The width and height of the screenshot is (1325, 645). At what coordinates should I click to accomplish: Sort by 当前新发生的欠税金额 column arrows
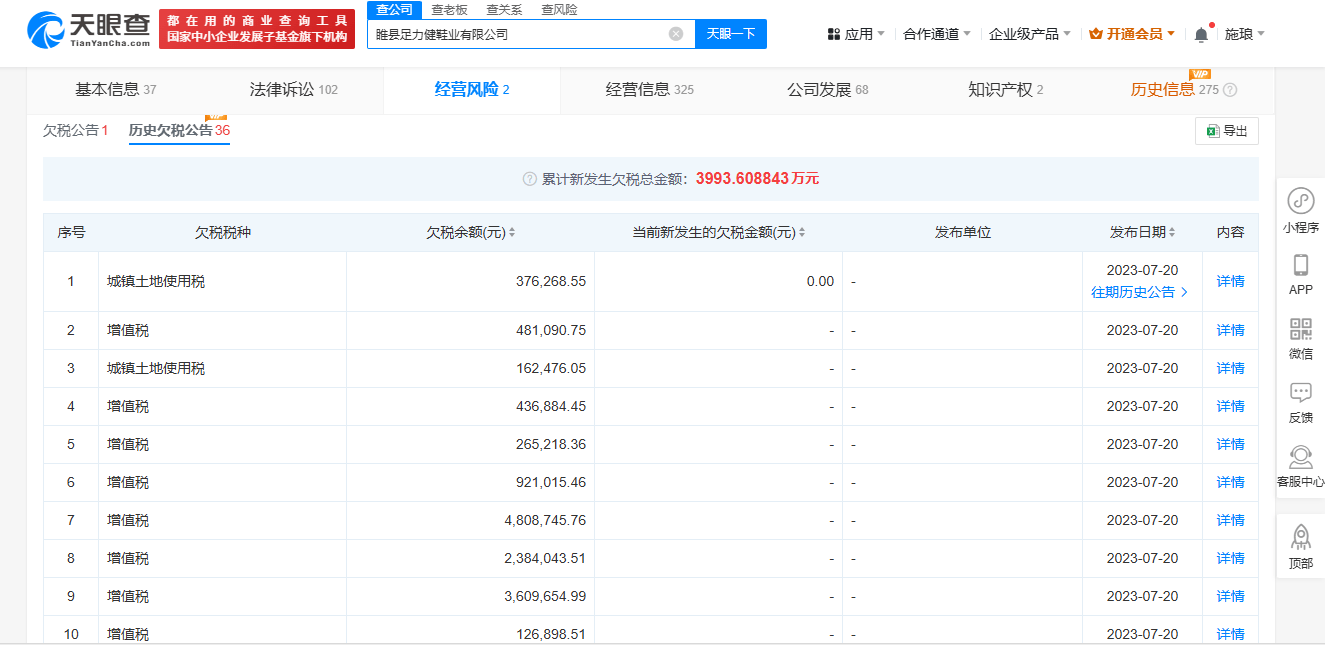pyautogui.click(x=802, y=232)
